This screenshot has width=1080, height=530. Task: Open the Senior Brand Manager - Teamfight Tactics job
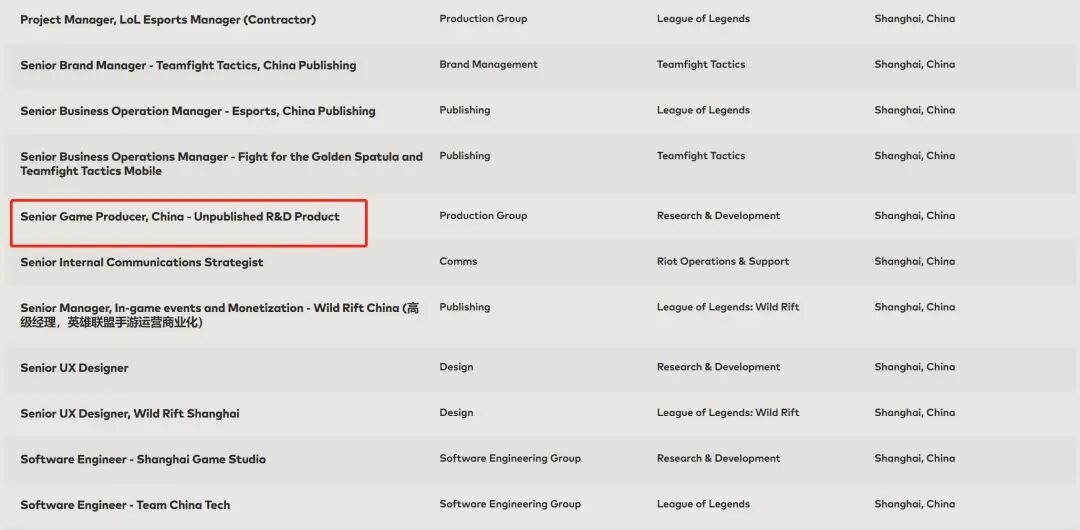[x=188, y=65]
